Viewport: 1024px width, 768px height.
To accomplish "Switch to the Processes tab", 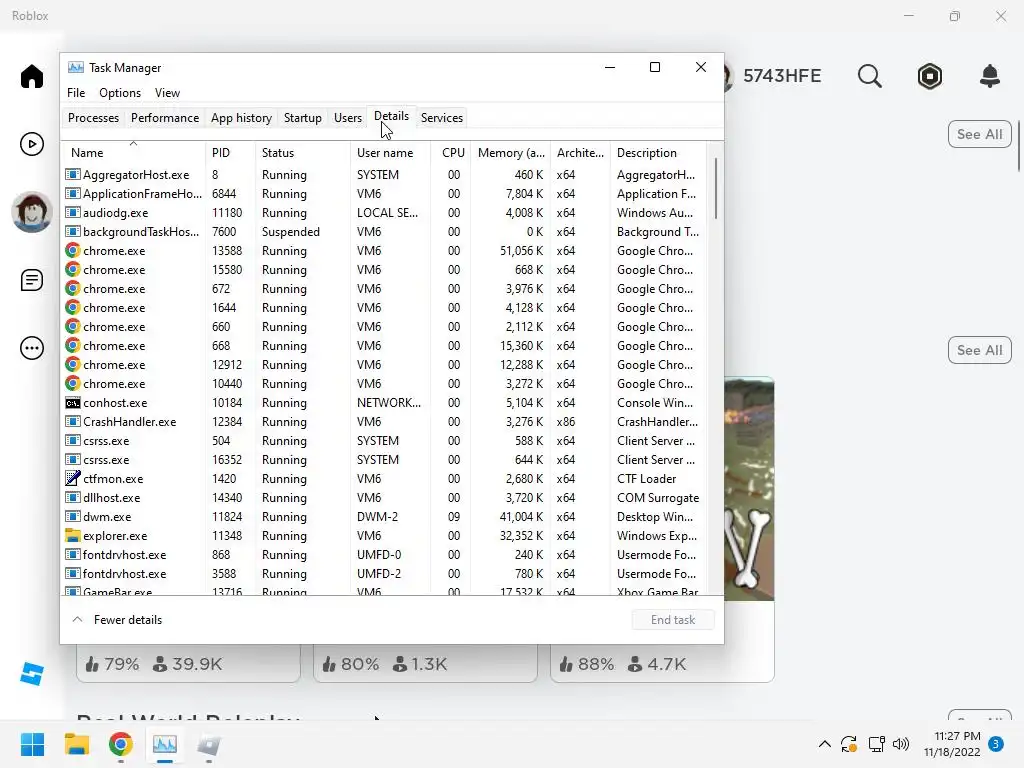I will (93, 118).
